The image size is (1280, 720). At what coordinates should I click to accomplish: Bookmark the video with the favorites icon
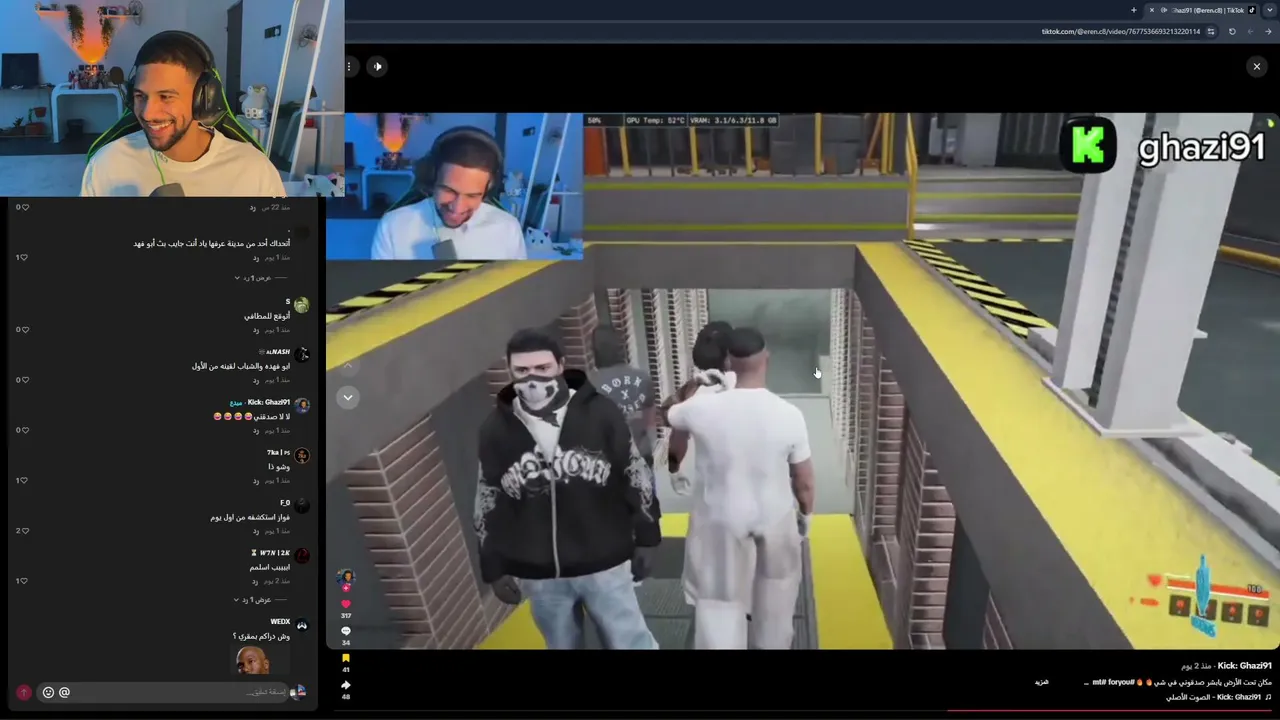coord(346,658)
